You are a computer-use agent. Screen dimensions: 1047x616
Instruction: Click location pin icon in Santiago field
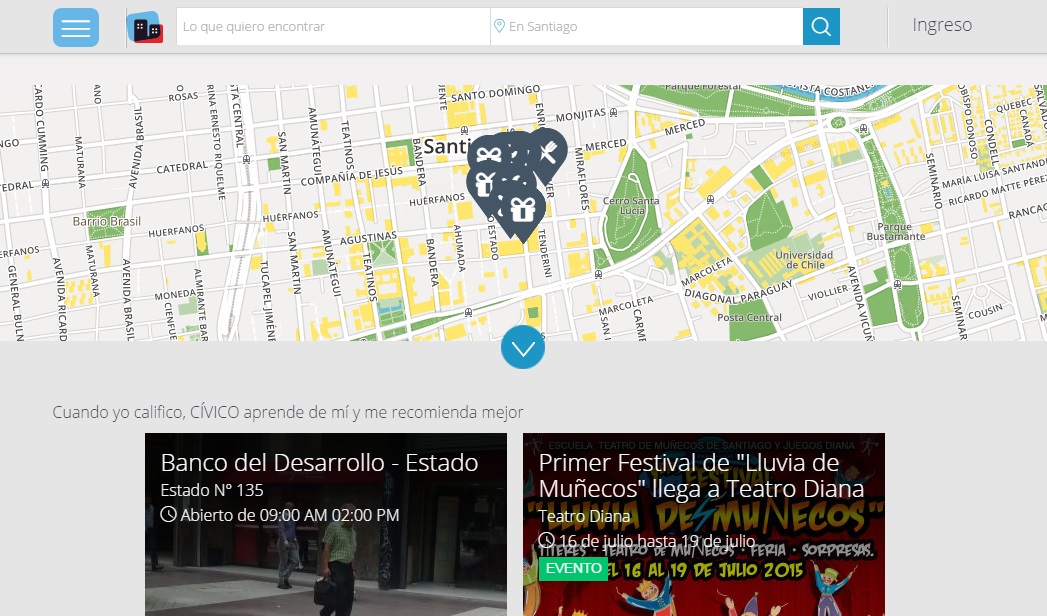point(499,27)
